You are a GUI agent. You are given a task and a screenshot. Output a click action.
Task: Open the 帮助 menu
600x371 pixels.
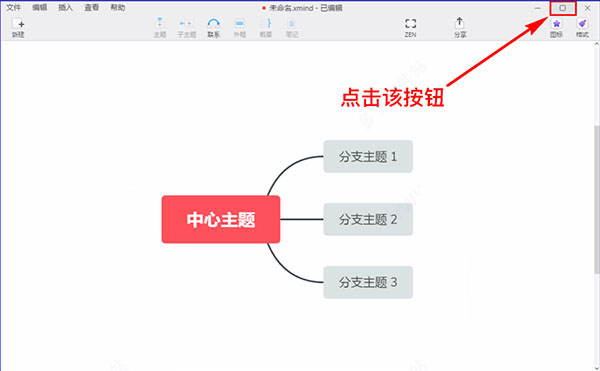pyautogui.click(x=118, y=8)
